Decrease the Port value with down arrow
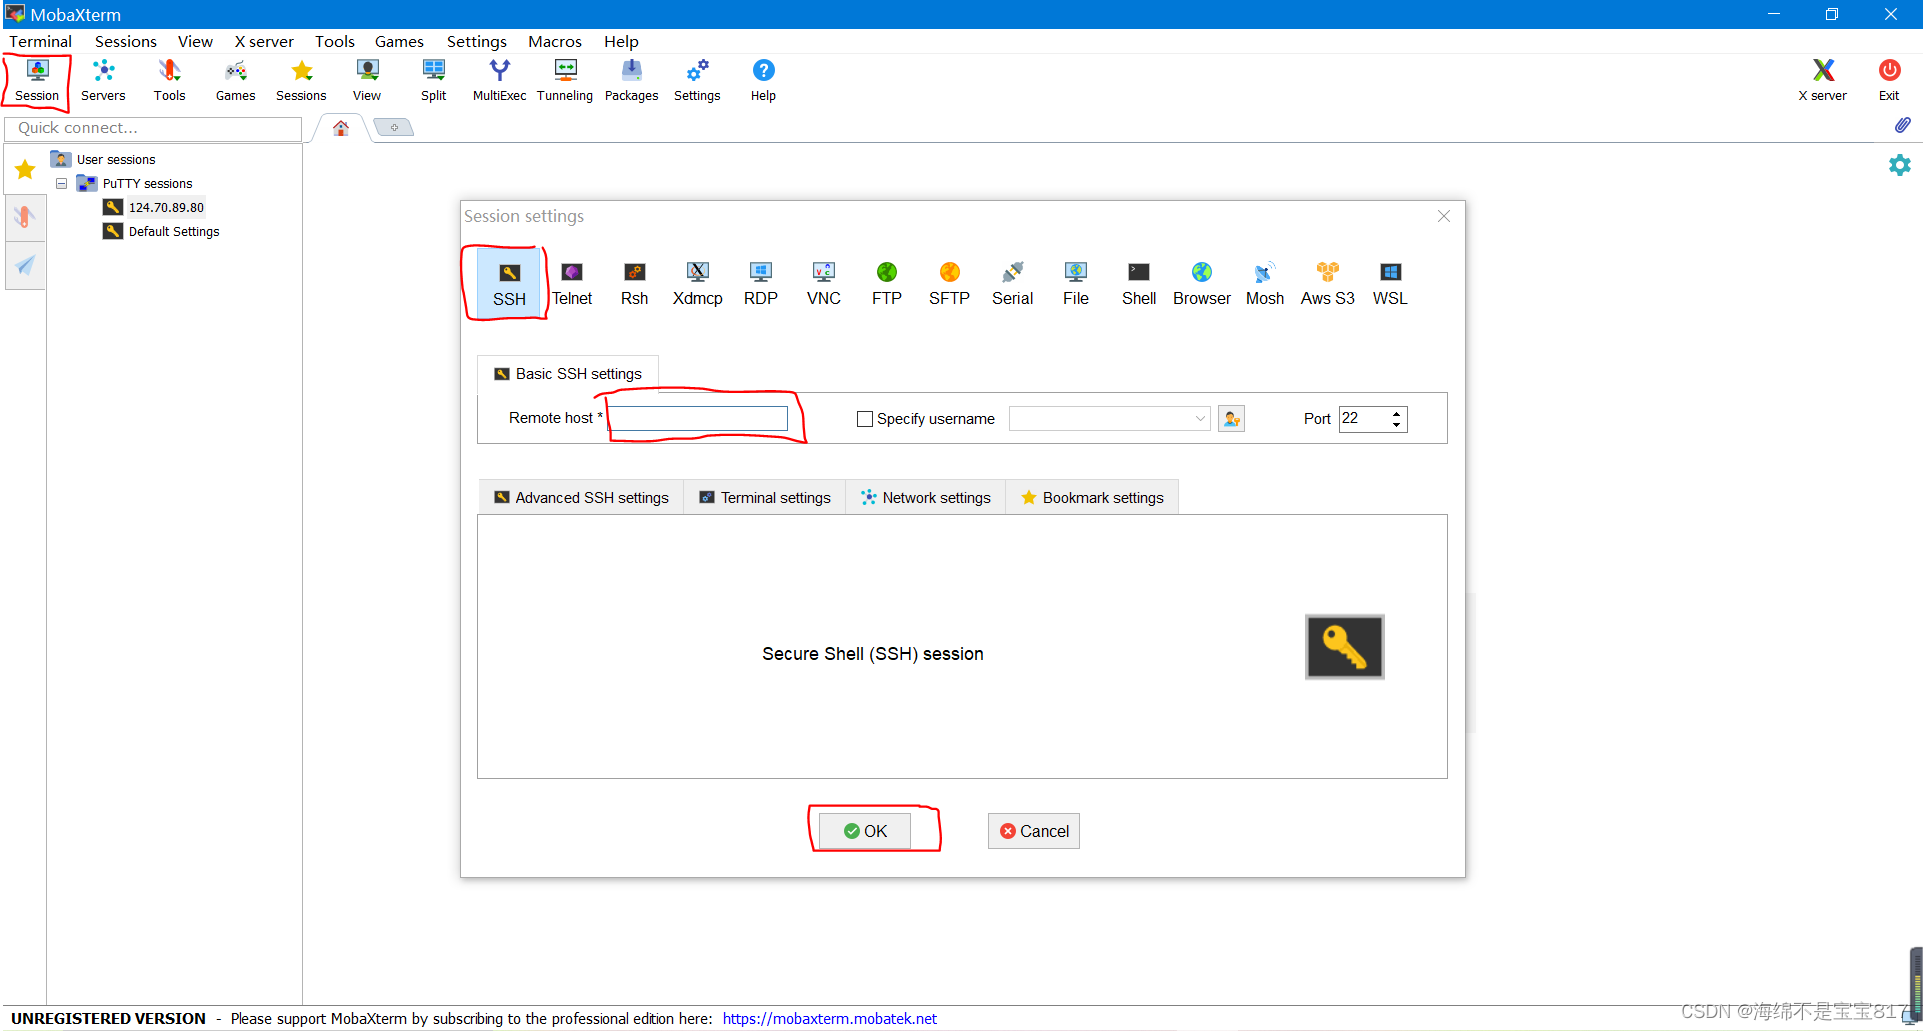 click(1396, 425)
